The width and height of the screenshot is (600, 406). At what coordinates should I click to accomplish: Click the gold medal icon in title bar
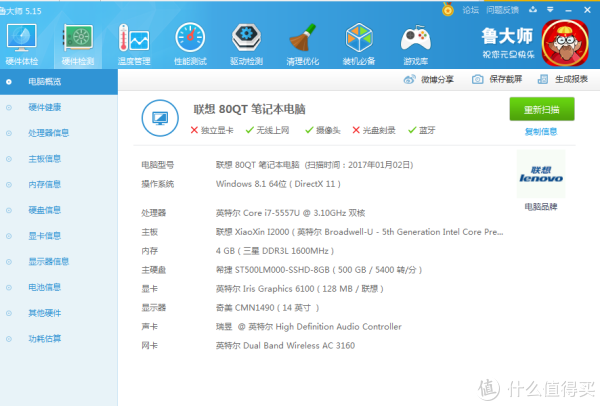[448, 10]
